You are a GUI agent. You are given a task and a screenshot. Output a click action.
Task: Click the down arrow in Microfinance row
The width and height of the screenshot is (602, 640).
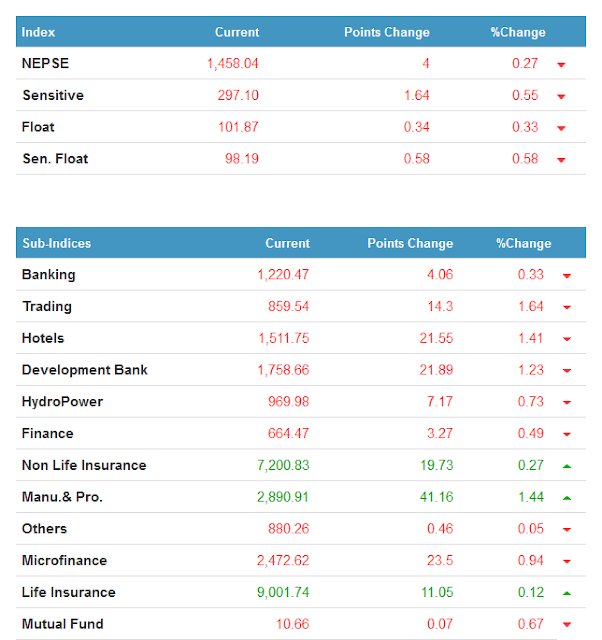pos(567,562)
